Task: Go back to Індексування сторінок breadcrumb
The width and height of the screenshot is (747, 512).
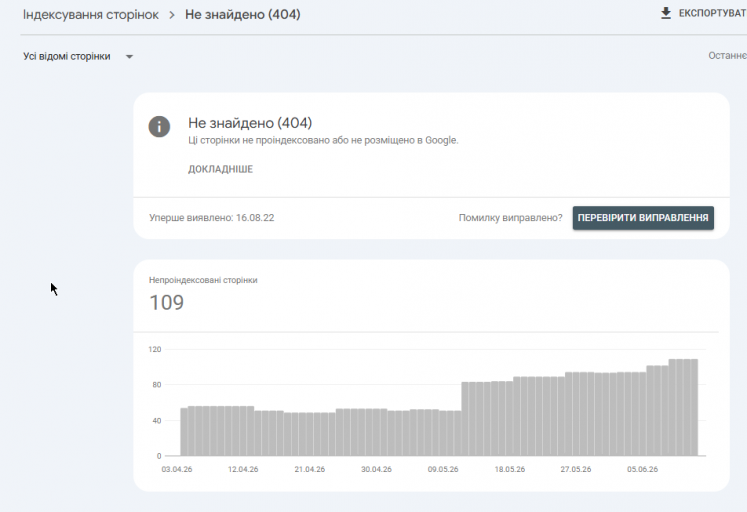Action: [91, 15]
